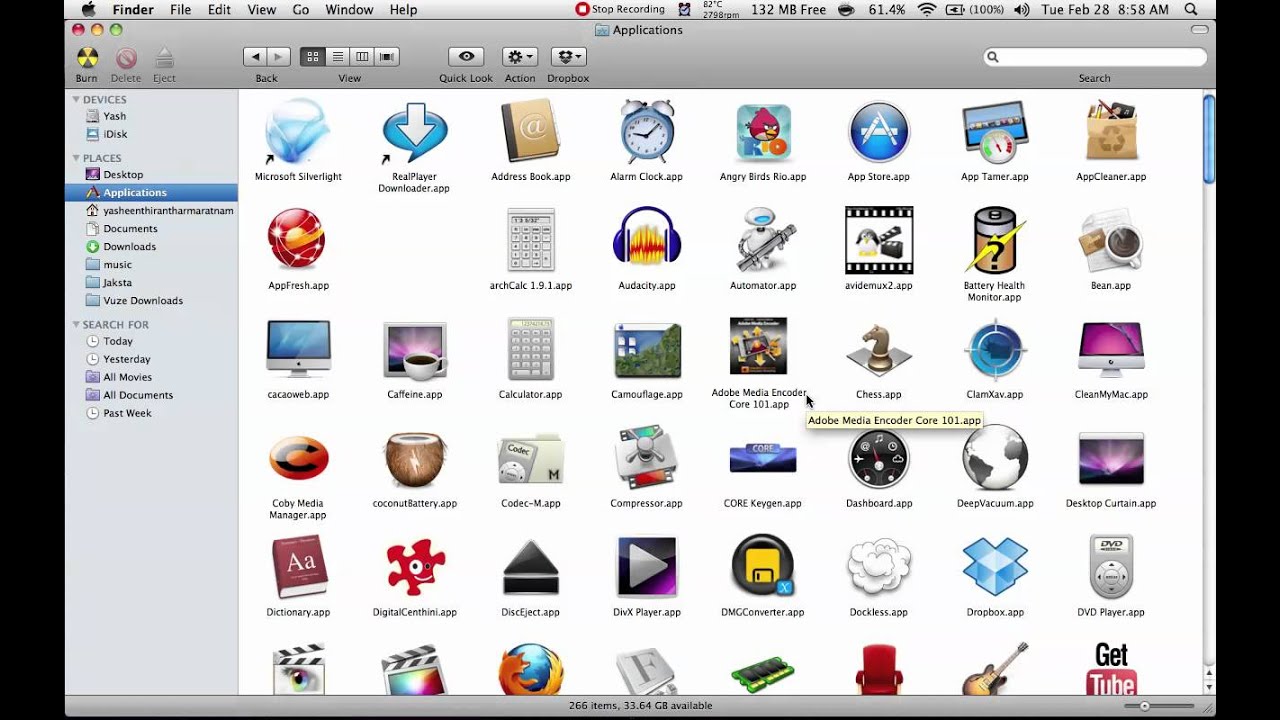This screenshot has height=720, width=1280.
Task: Collapse the PLACES sidebar section
Action: (76, 158)
